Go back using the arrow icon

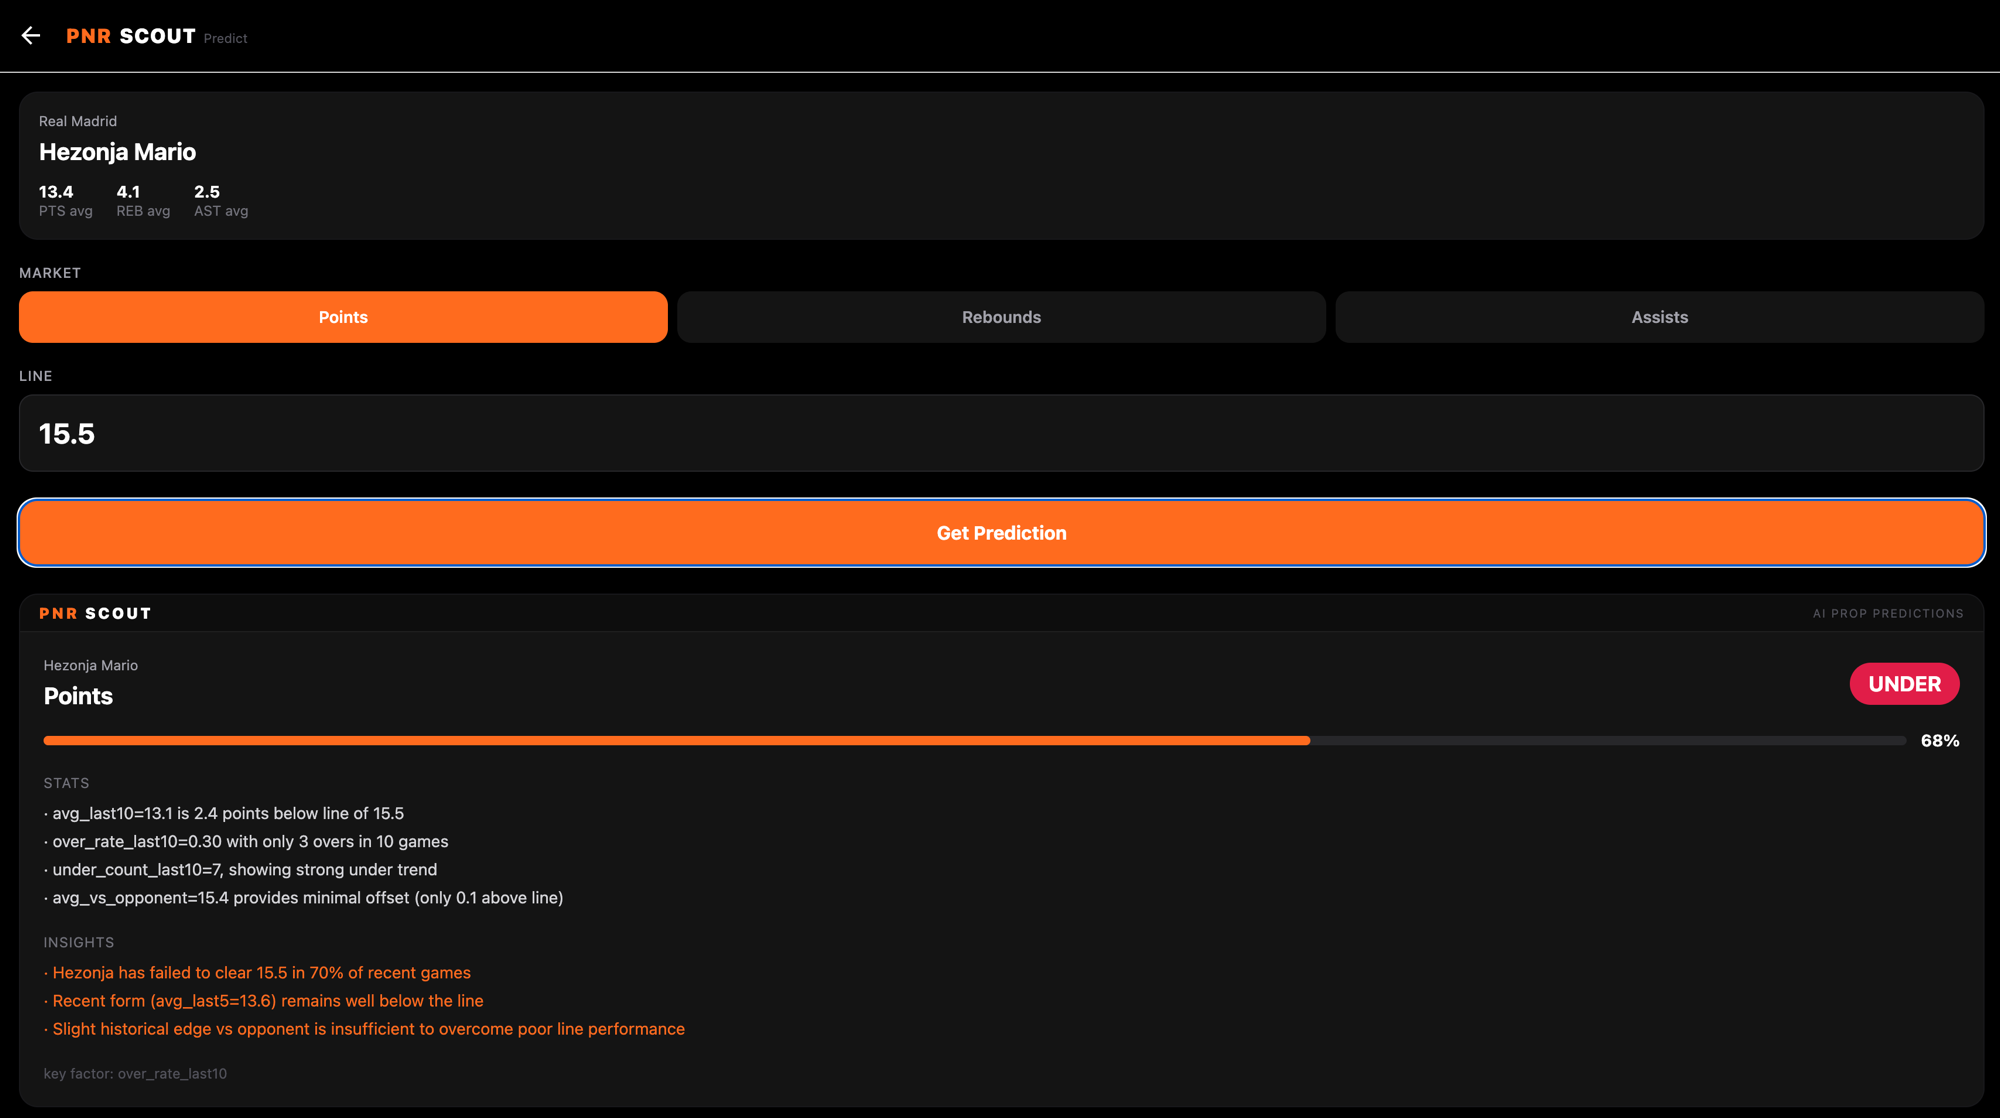point(31,36)
